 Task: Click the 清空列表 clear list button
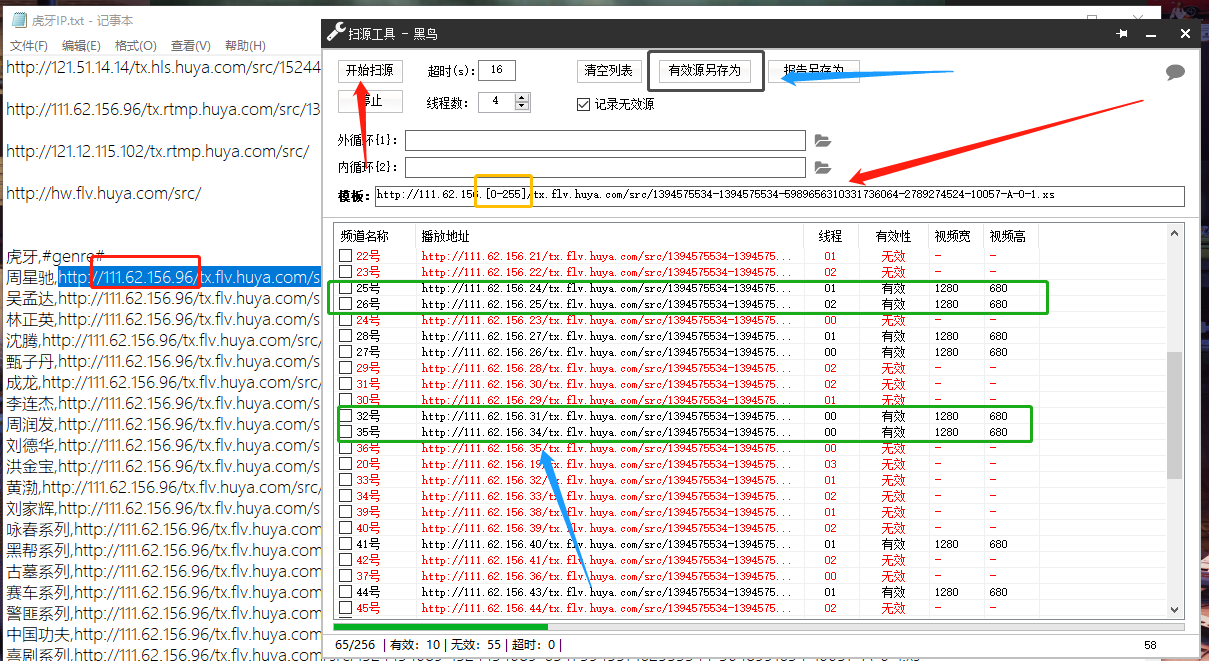point(609,71)
